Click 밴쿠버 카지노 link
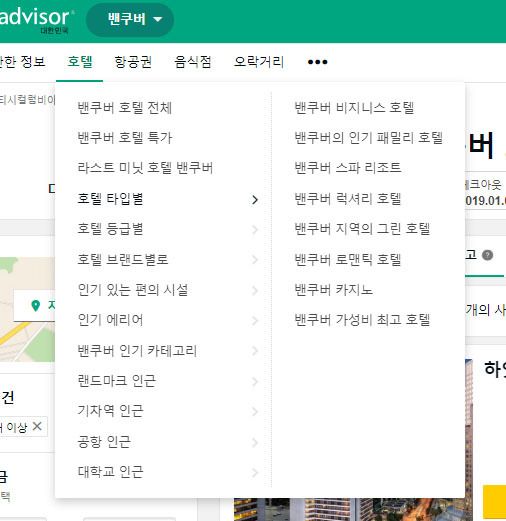The image size is (506, 521). [x=333, y=290]
